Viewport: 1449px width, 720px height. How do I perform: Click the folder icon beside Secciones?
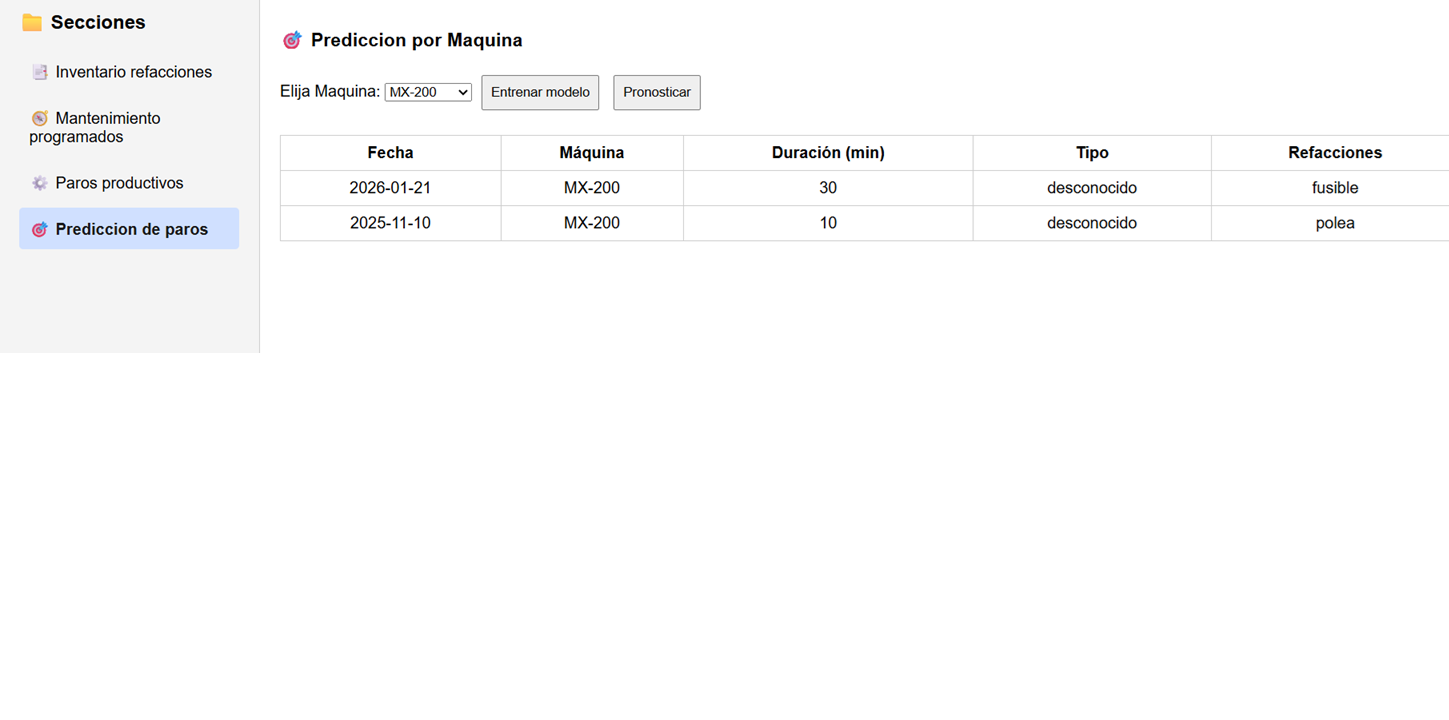tap(31, 20)
